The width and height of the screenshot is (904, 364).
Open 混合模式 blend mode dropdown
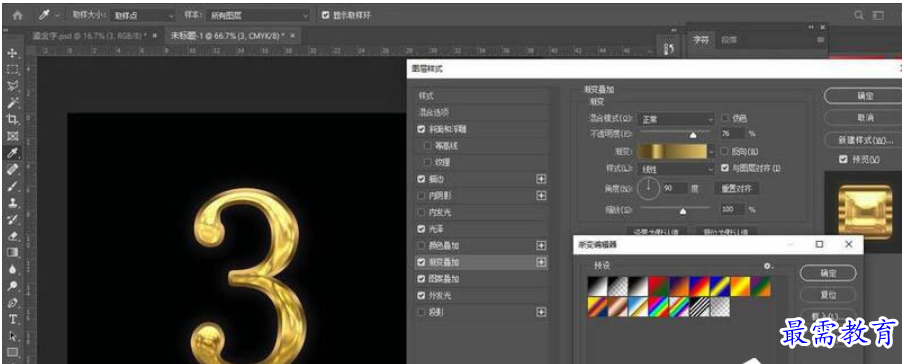pyautogui.click(x=676, y=119)
